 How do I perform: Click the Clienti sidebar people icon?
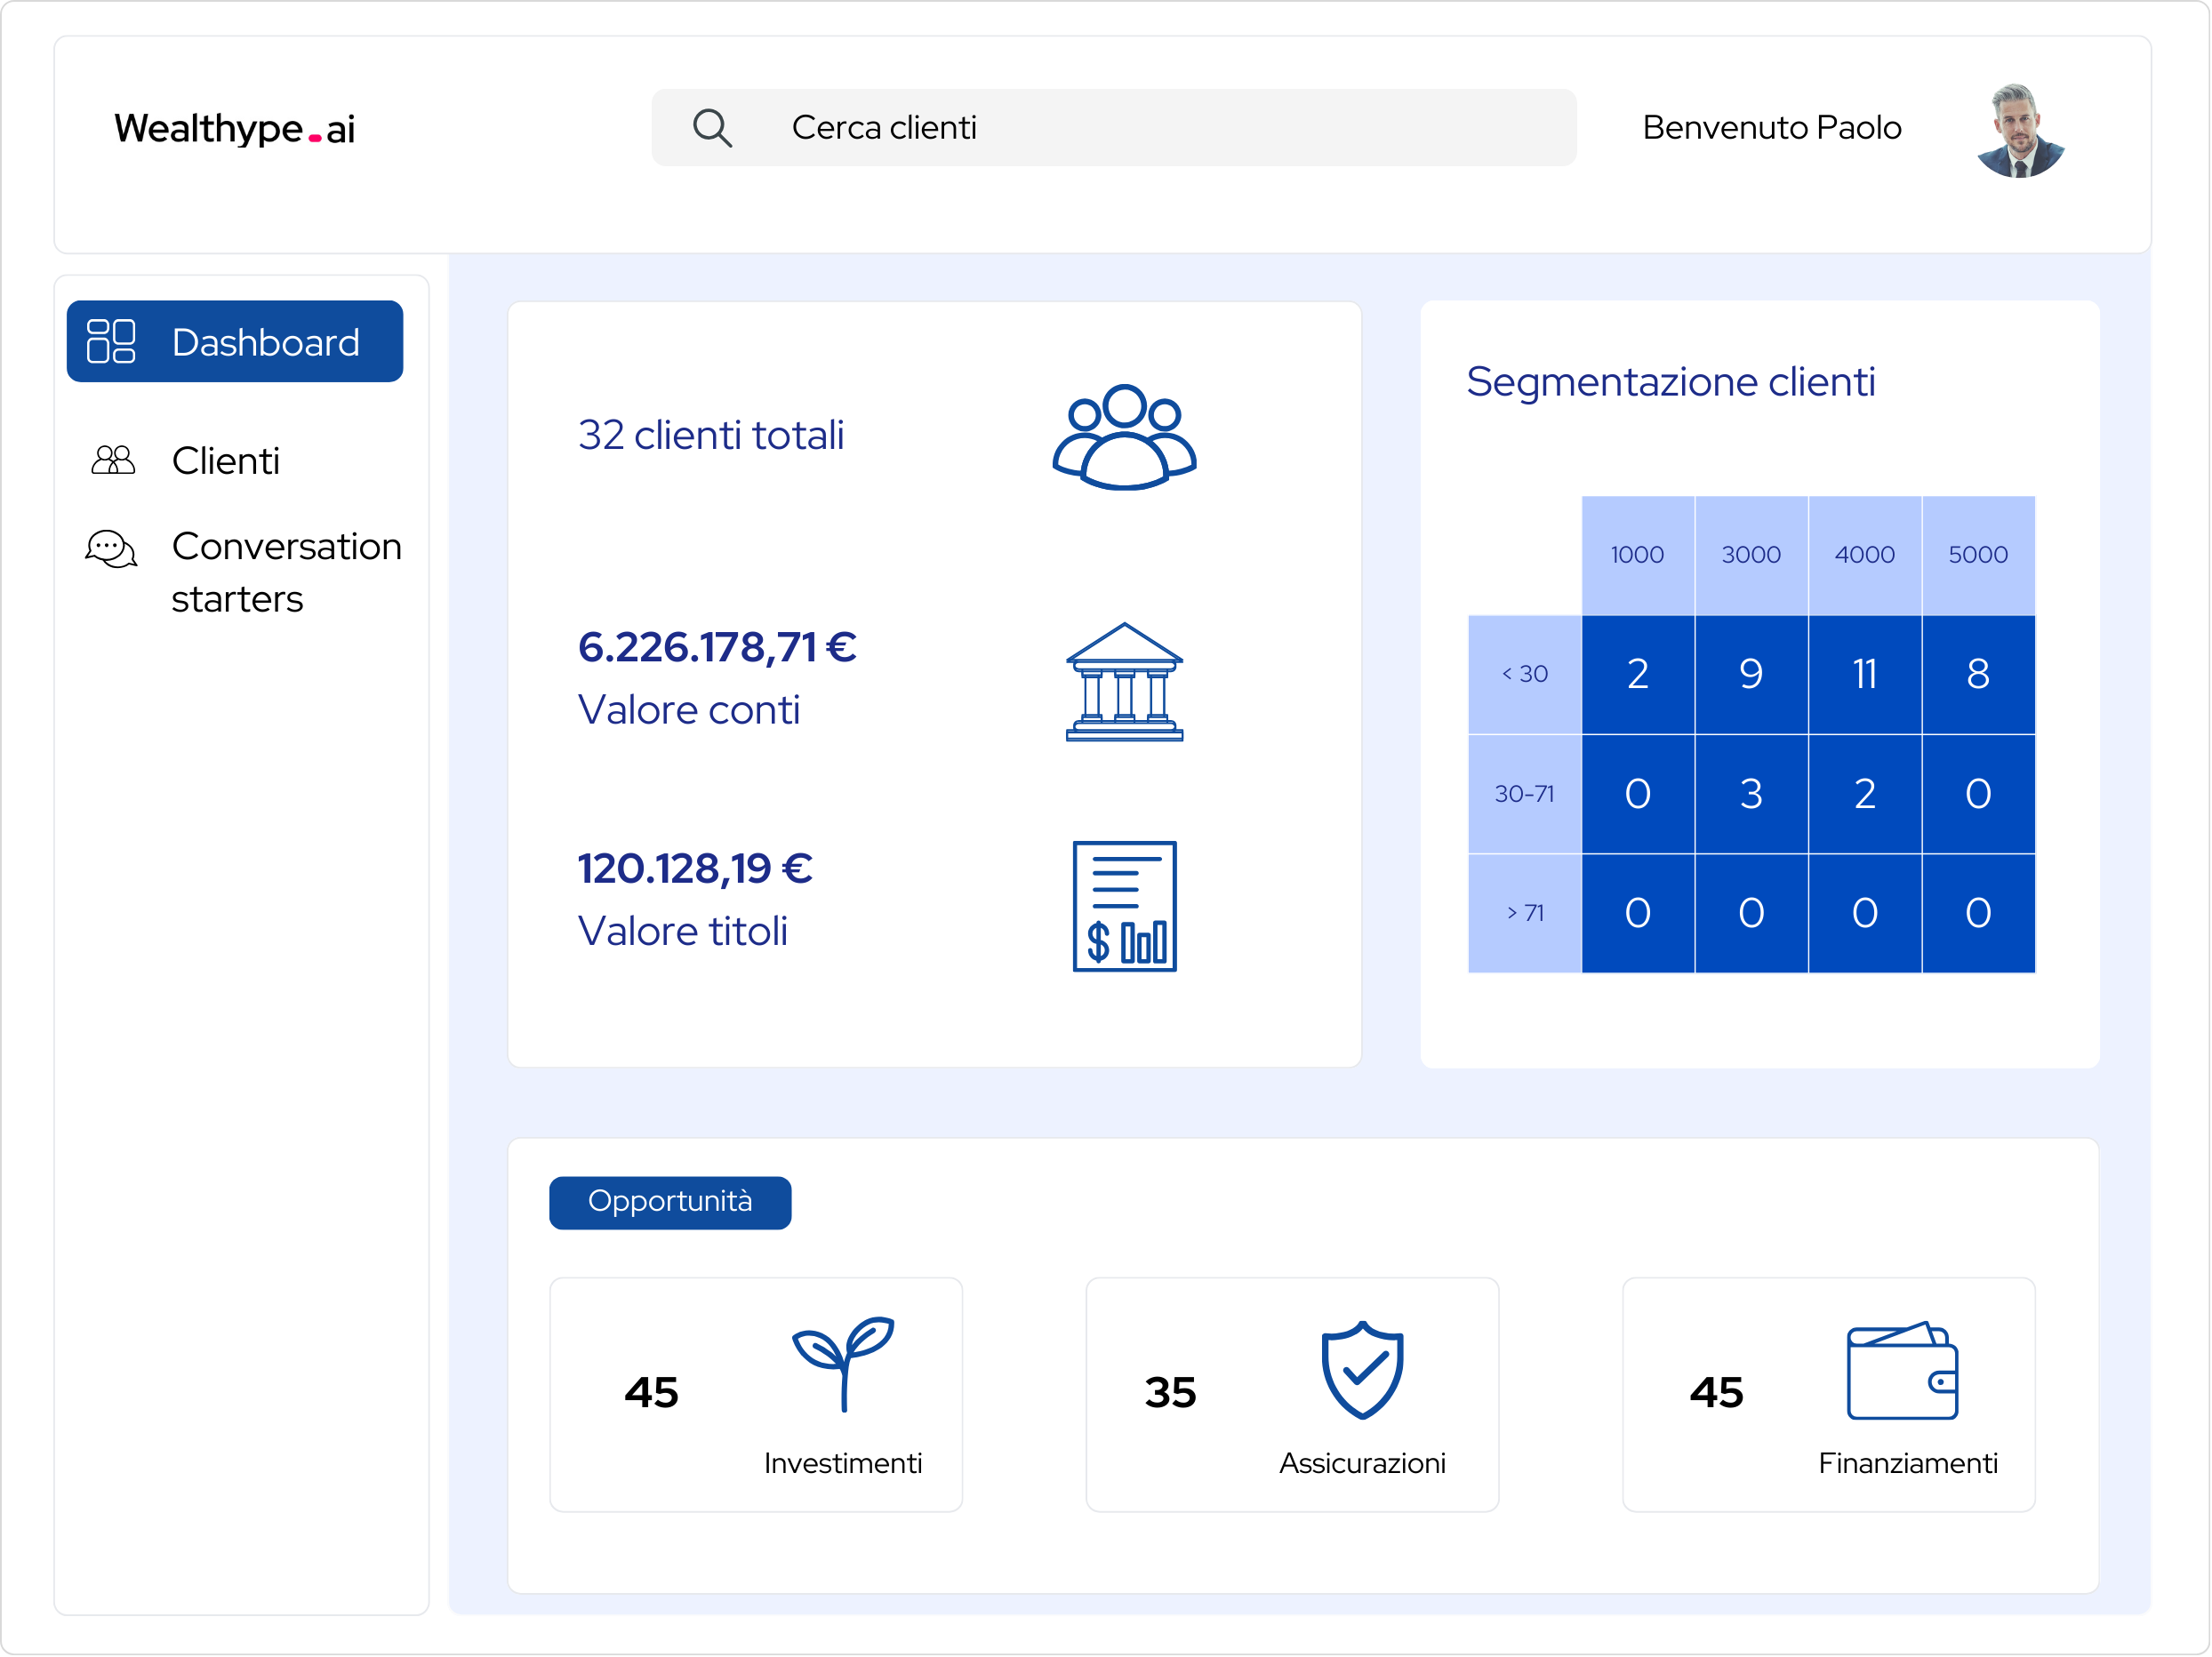point(113,460)
